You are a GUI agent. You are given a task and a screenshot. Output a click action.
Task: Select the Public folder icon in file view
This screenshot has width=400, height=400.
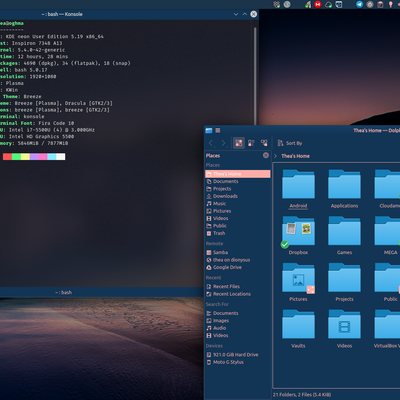387,278
